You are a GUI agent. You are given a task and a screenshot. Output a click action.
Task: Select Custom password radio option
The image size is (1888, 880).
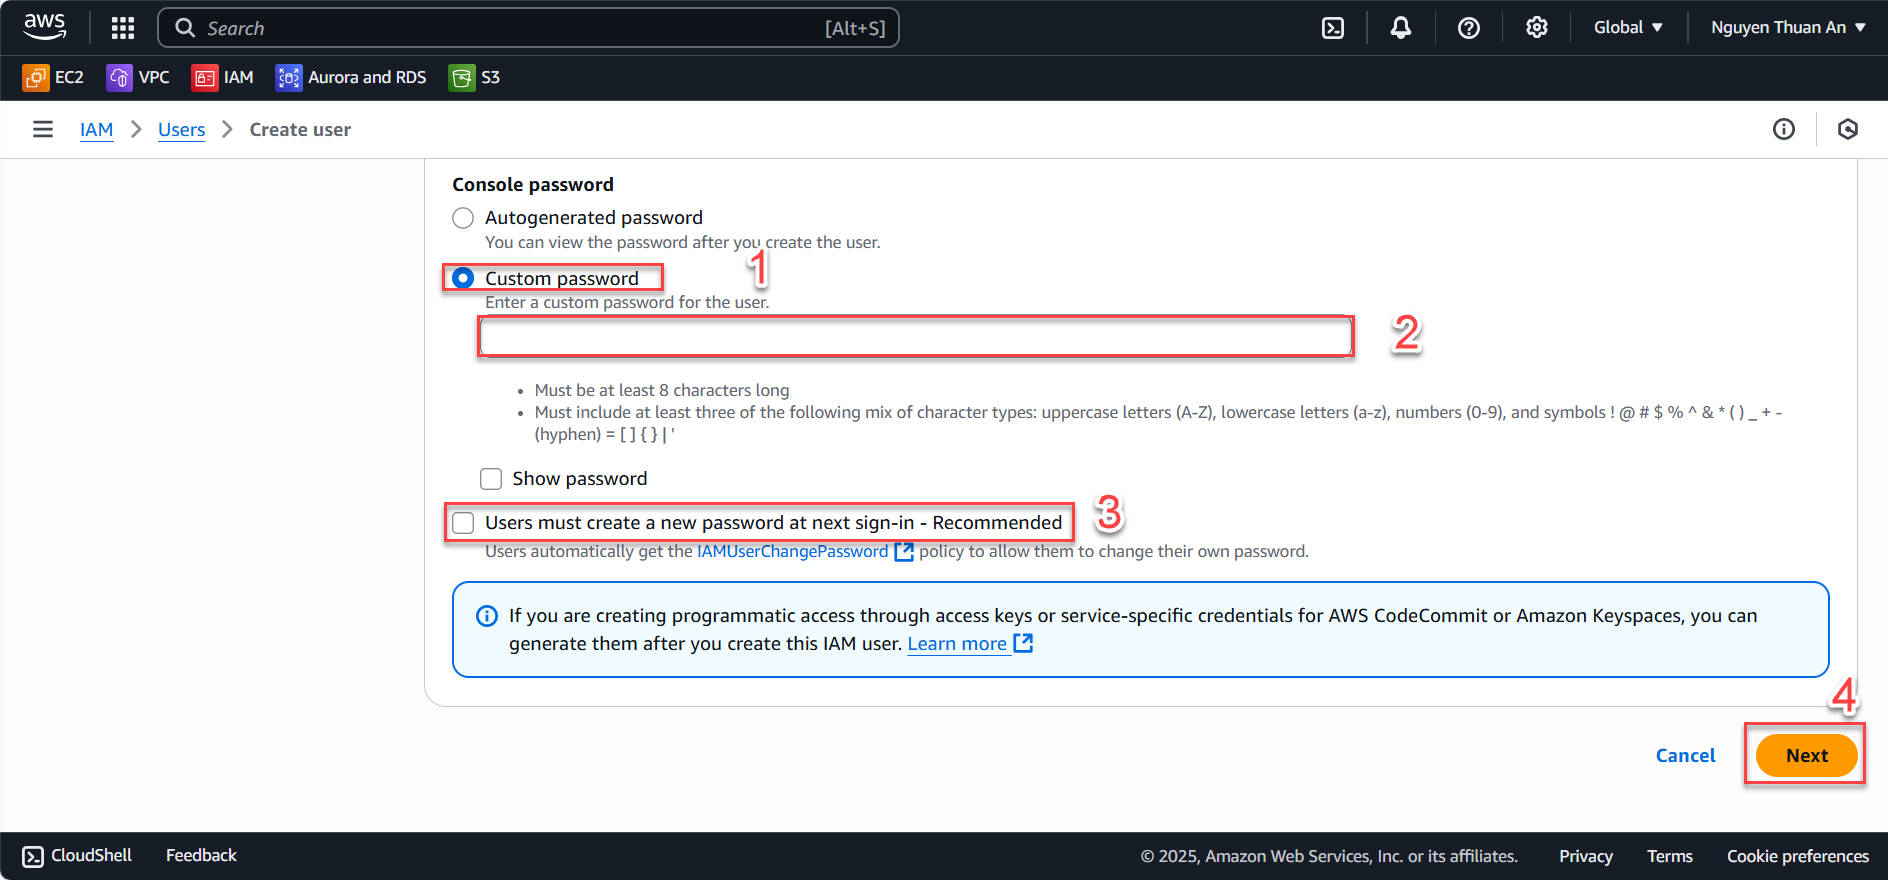463,278
